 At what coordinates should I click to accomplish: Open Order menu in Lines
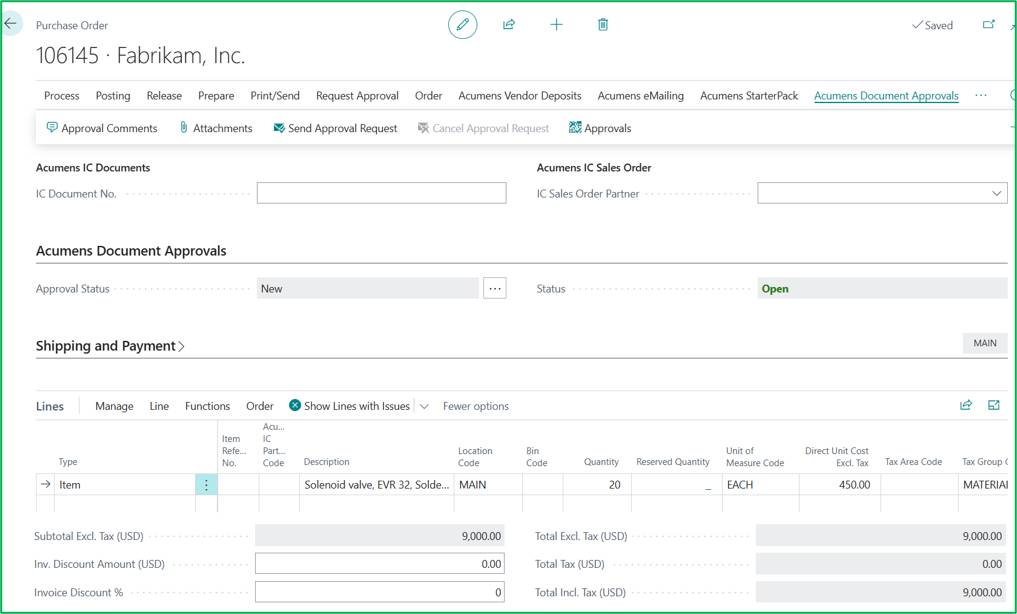point(259,406)
